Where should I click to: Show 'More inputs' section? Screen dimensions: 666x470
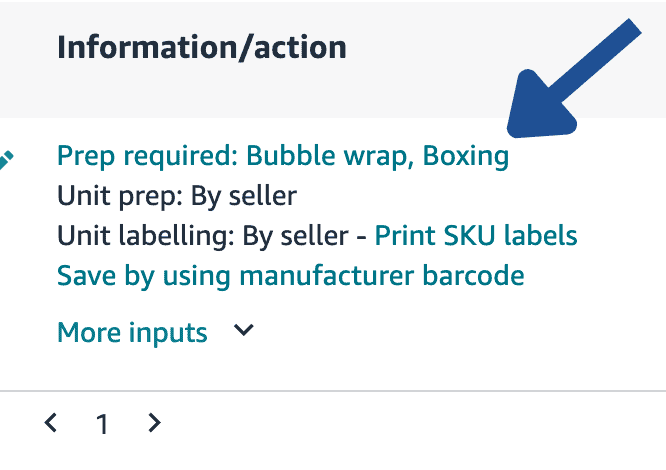pyautogui.click(x=132, y=332)
